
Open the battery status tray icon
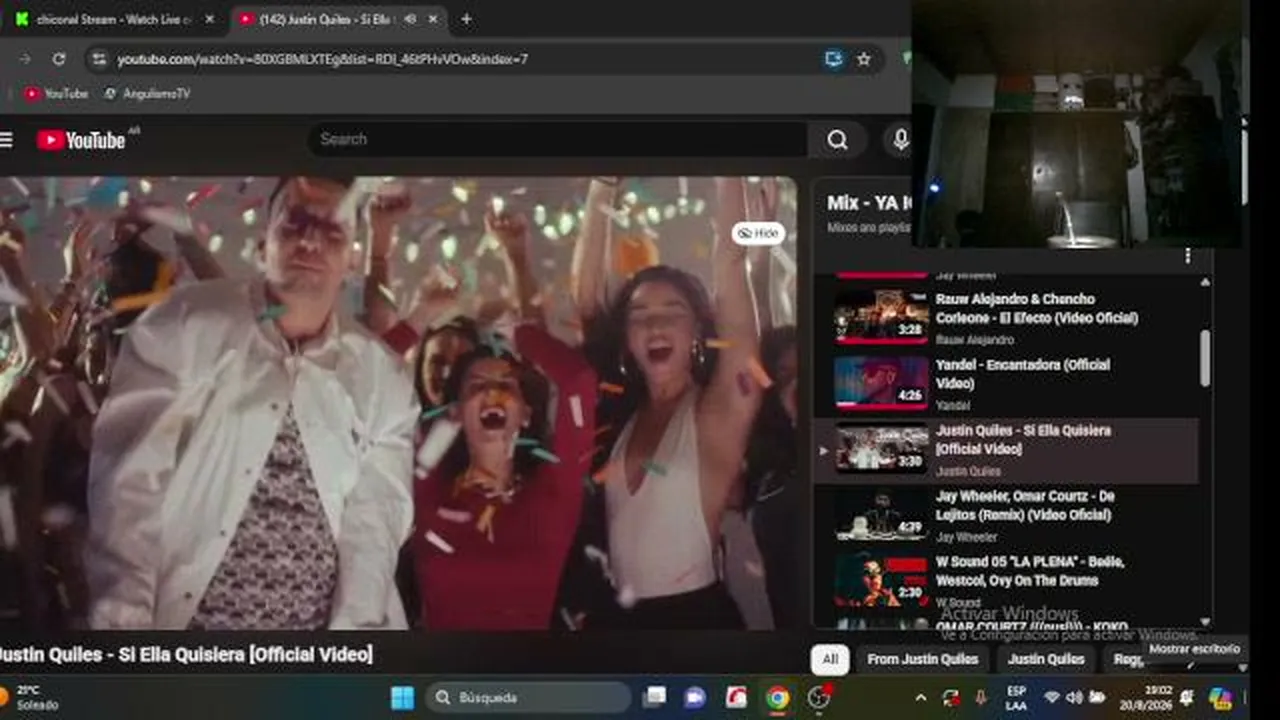click(1097, 698)
